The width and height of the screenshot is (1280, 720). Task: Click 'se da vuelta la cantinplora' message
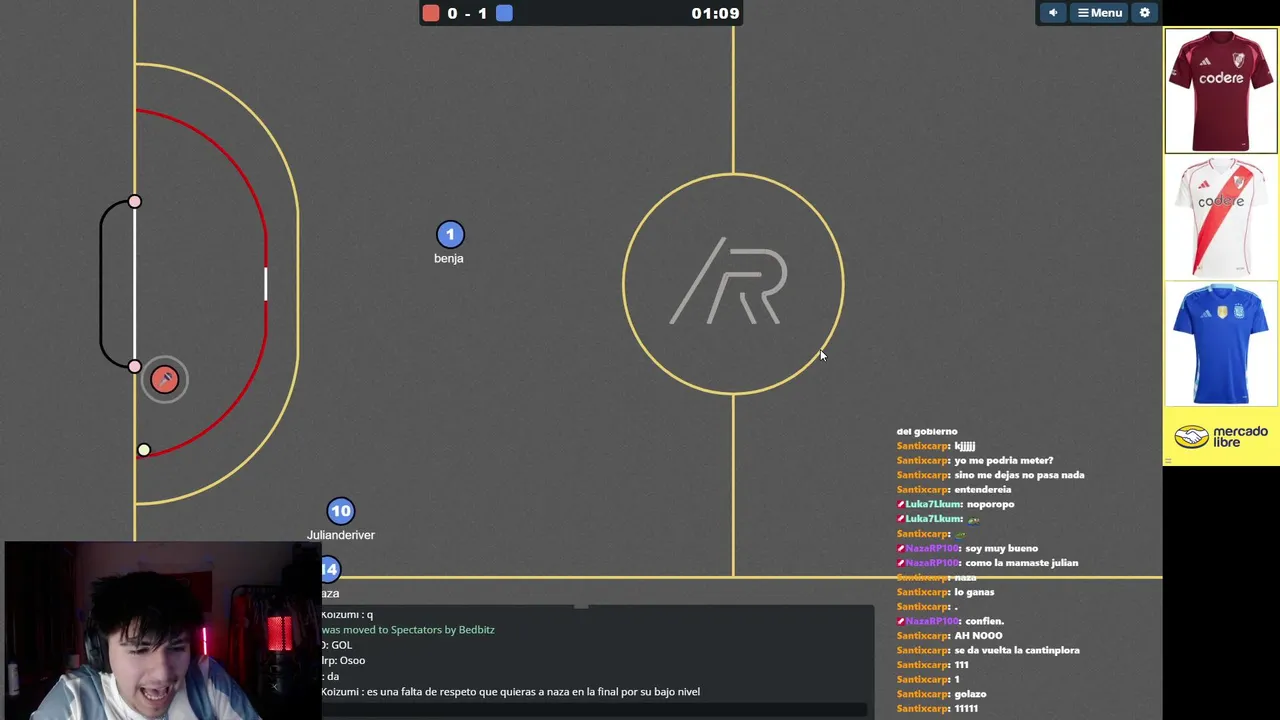(x=988, y=650)
